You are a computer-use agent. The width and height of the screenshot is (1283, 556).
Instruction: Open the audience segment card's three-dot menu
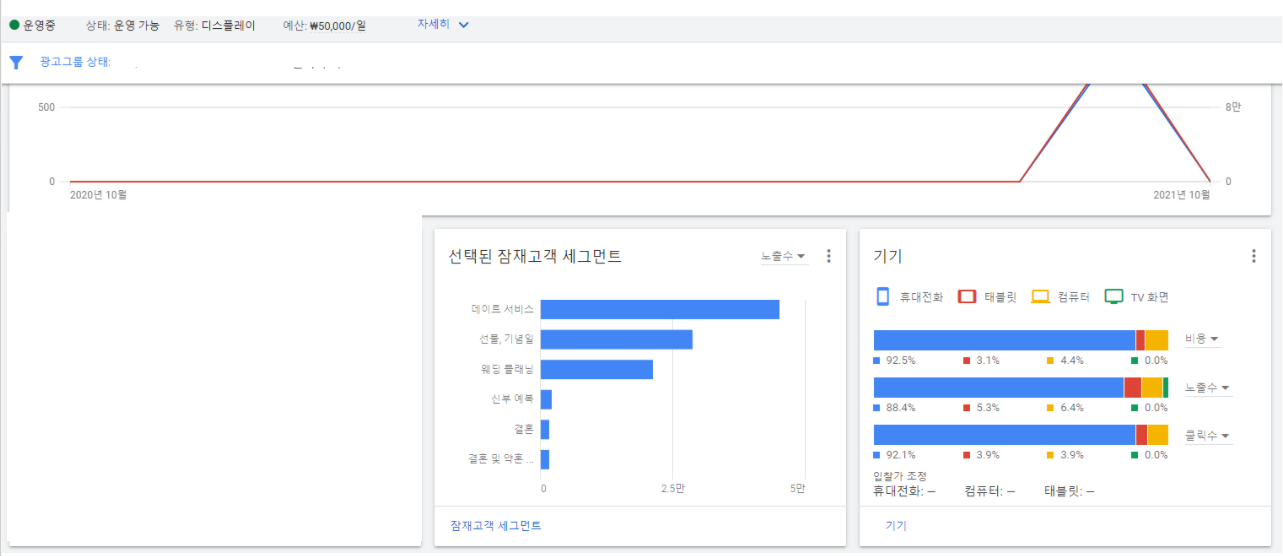tap(828, 256)
